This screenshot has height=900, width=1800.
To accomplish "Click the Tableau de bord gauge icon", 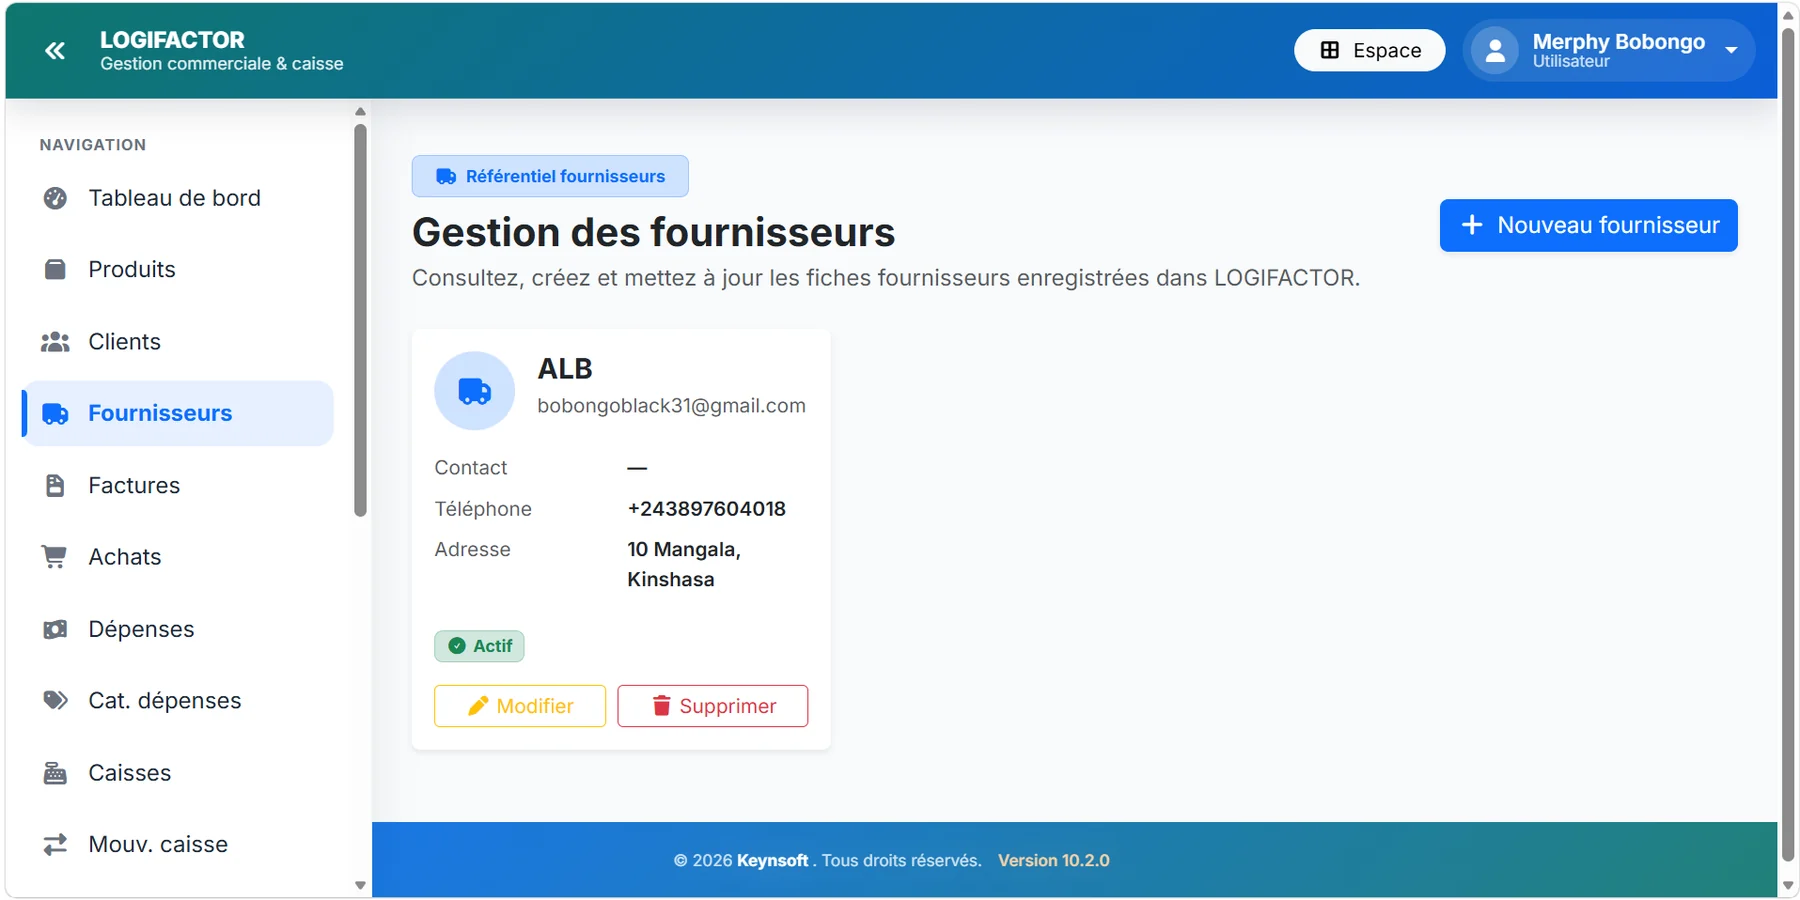I will pos(55,198).
